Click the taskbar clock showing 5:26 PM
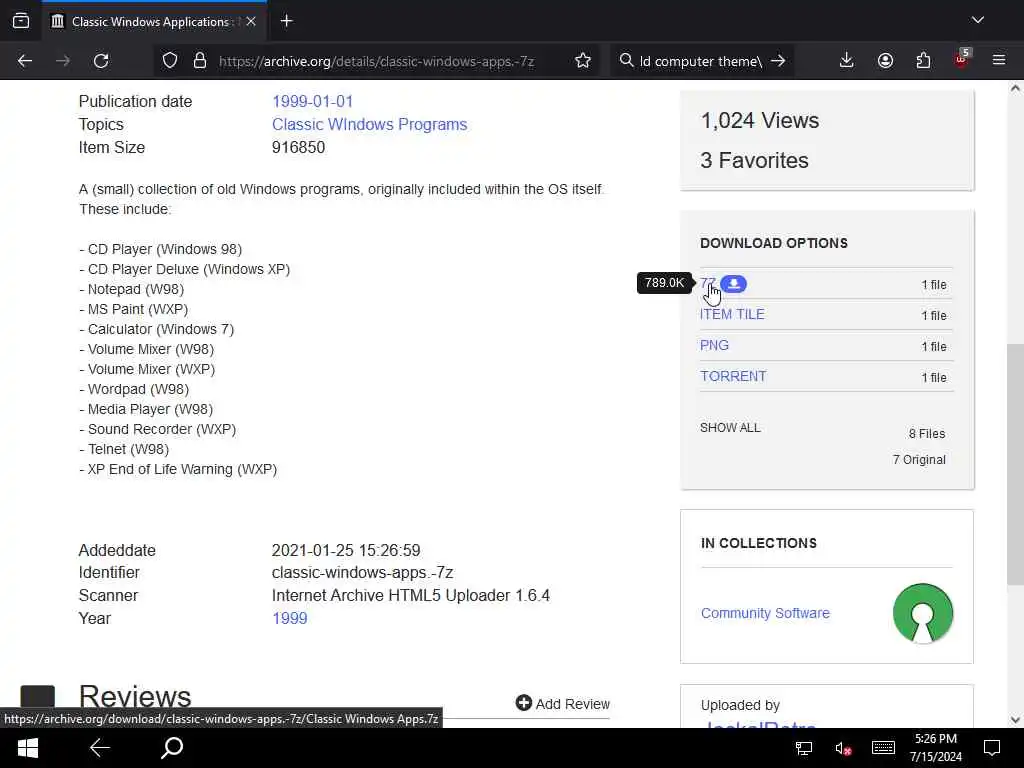 (935, 748)
